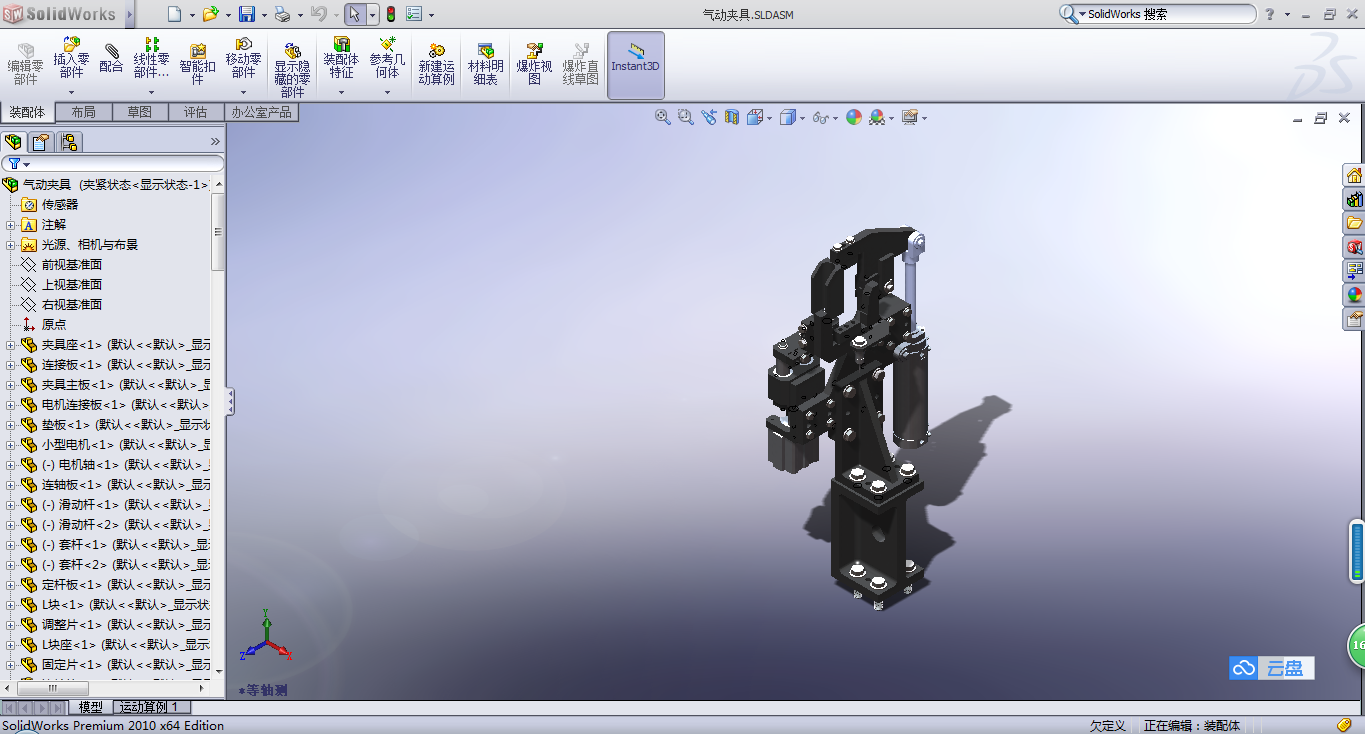Click Zoom to Area icon
Image resolution: width=1365 pixels, height=734 pixels.
(685, 117)
